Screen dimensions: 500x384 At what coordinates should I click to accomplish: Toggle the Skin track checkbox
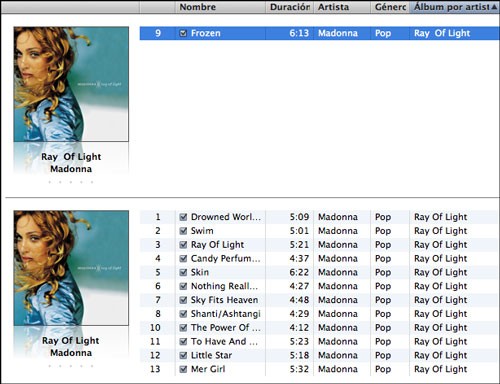(183, 272)
